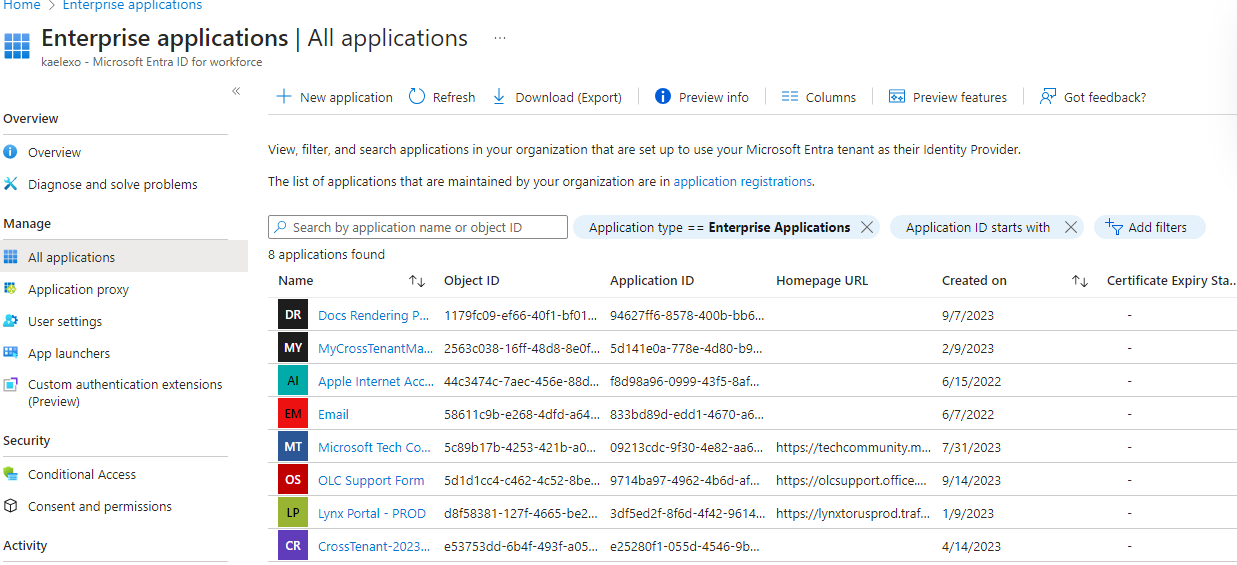Click the Columns layout icon

(x=790, y=97)
